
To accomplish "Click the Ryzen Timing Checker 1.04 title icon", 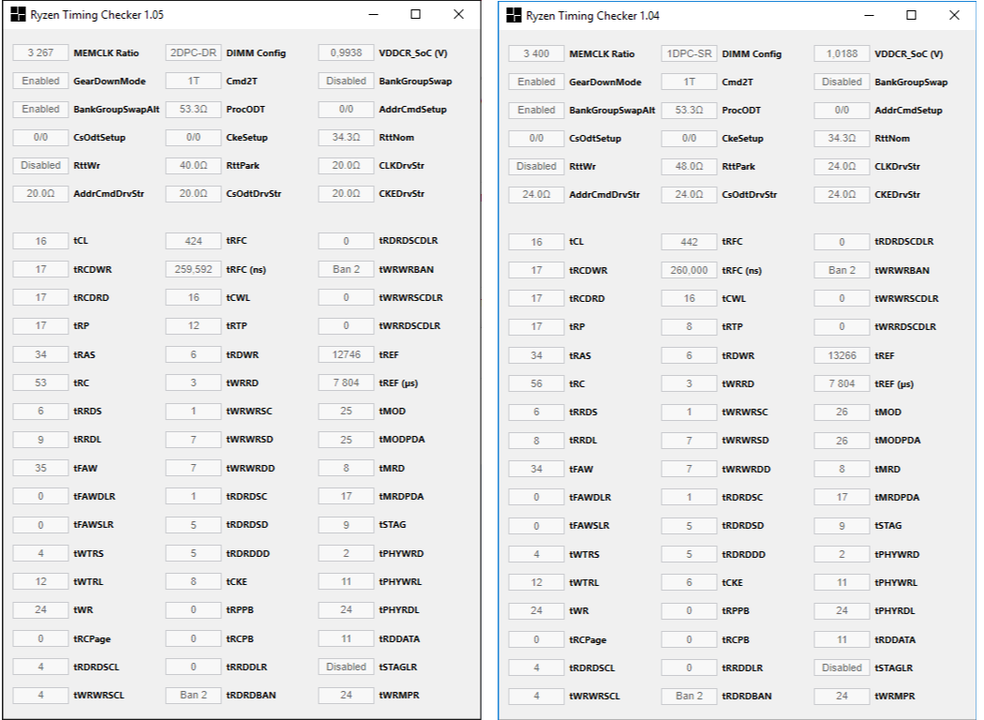I will coord(514,16).
